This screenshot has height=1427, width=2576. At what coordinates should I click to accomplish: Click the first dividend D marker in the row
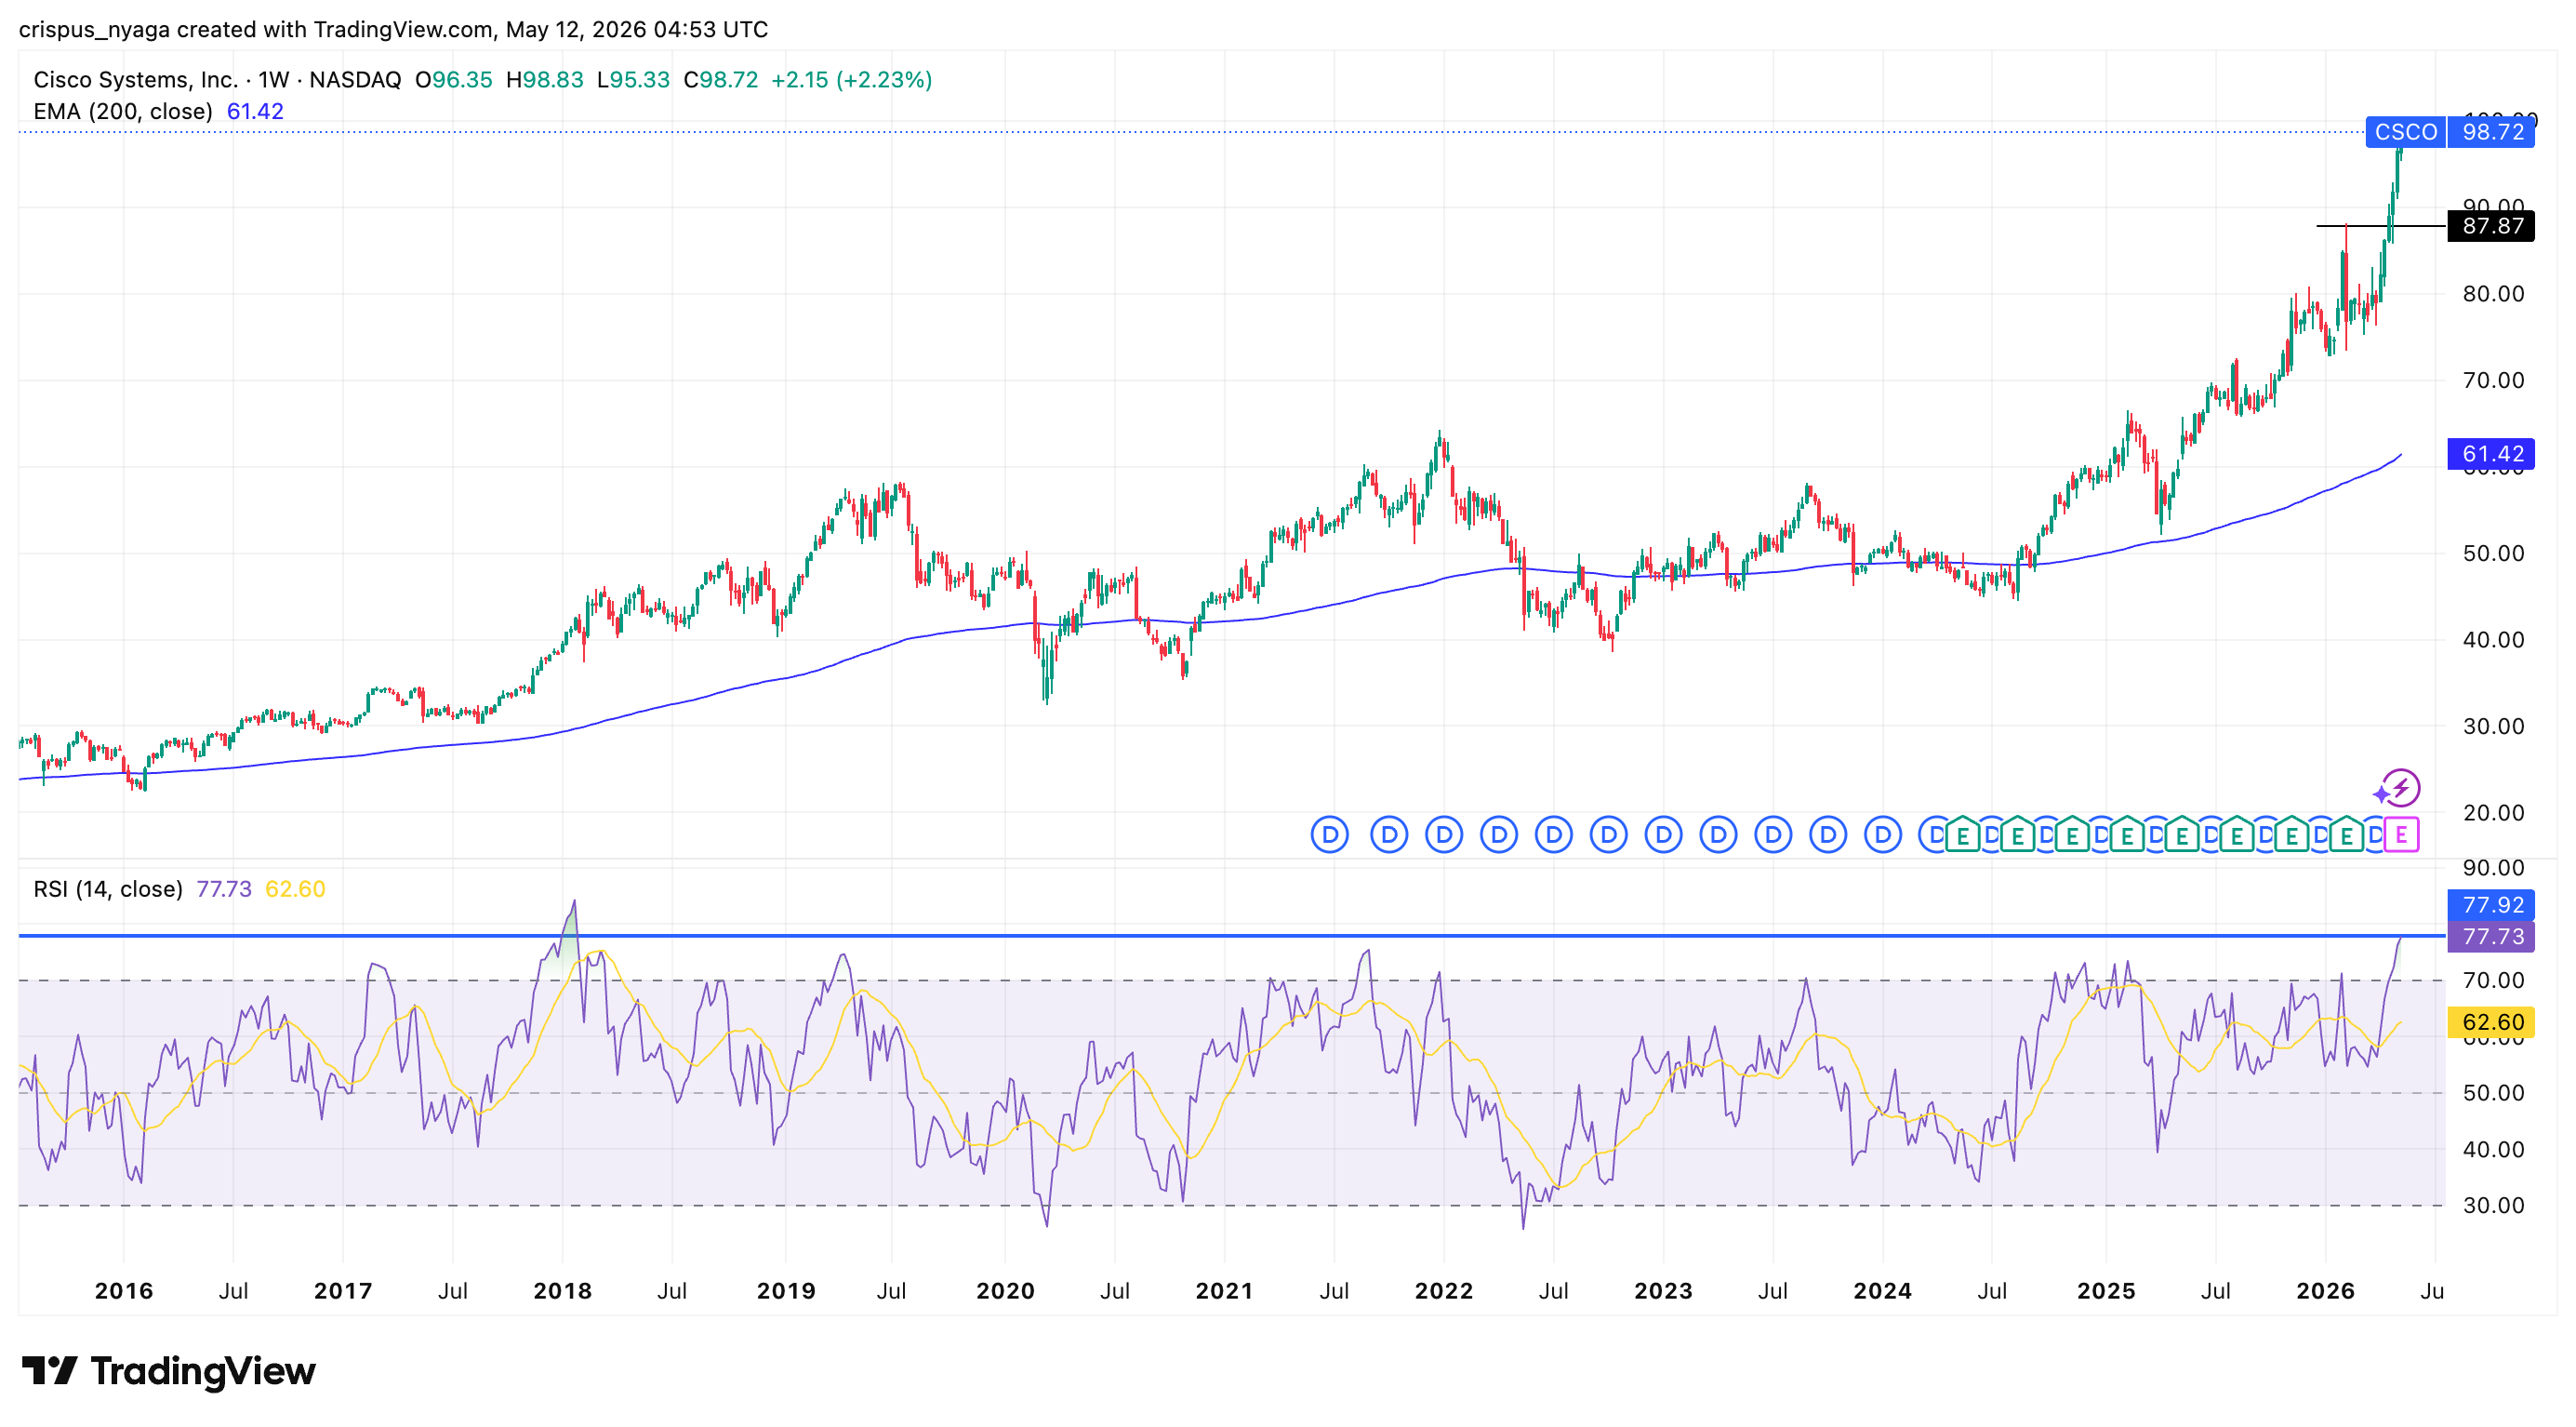(1330, 835)
